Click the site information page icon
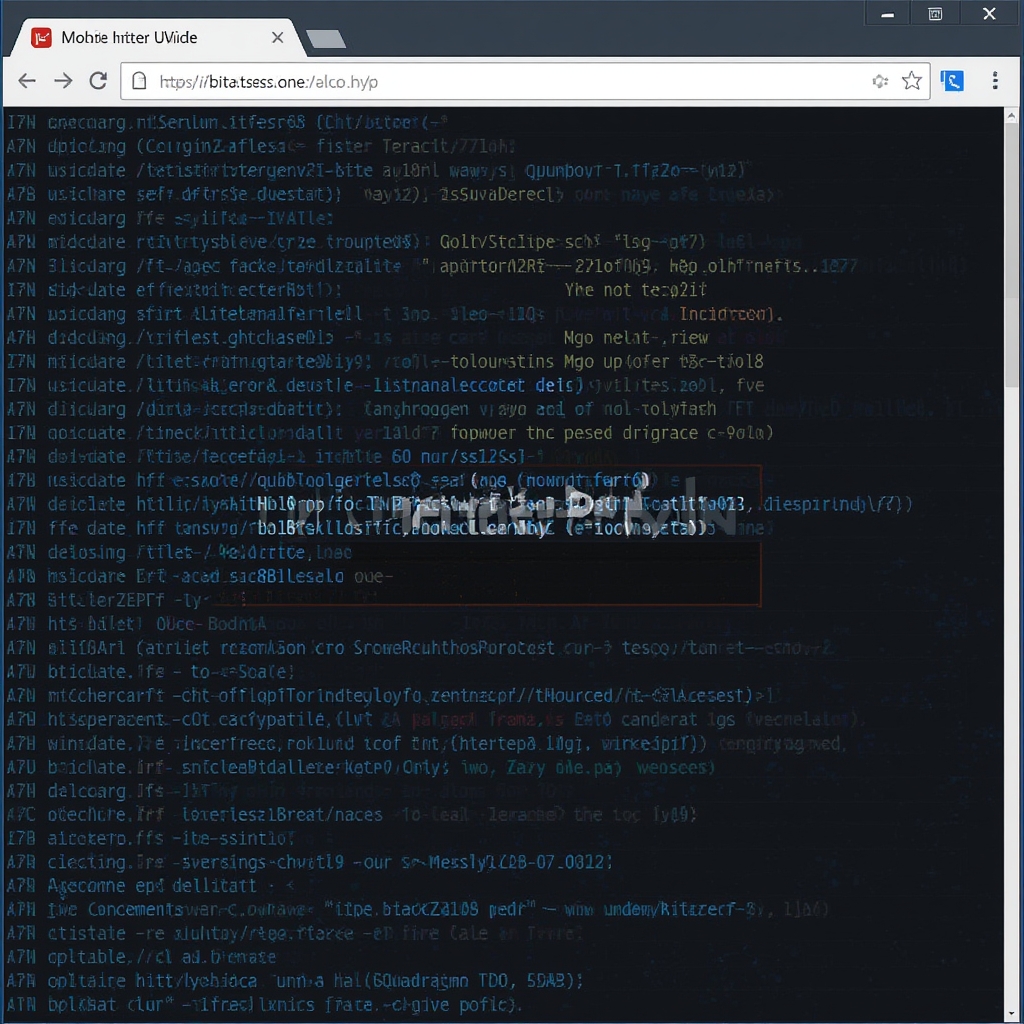 139,82
